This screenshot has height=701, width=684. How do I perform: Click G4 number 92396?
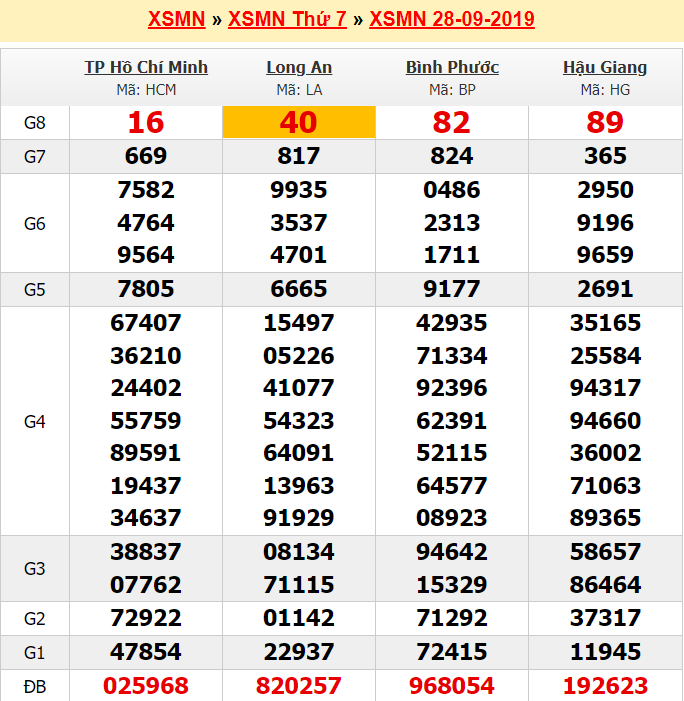[x=452, y=388]
